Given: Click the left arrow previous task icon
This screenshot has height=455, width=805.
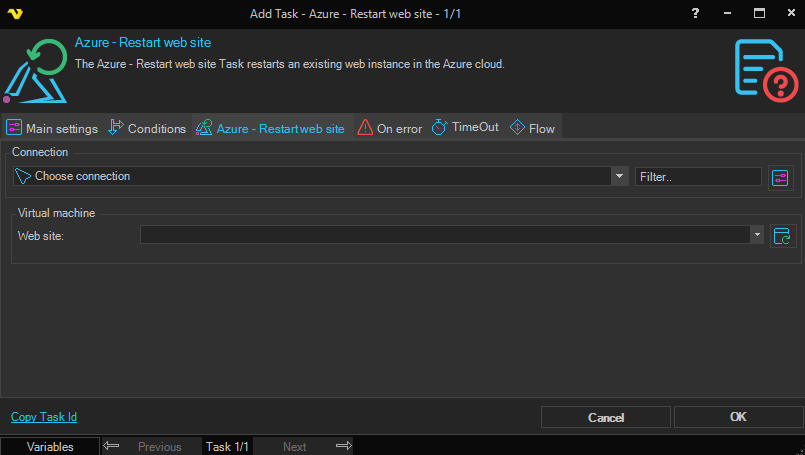Looking at the screenshot, I should [112, 446].
